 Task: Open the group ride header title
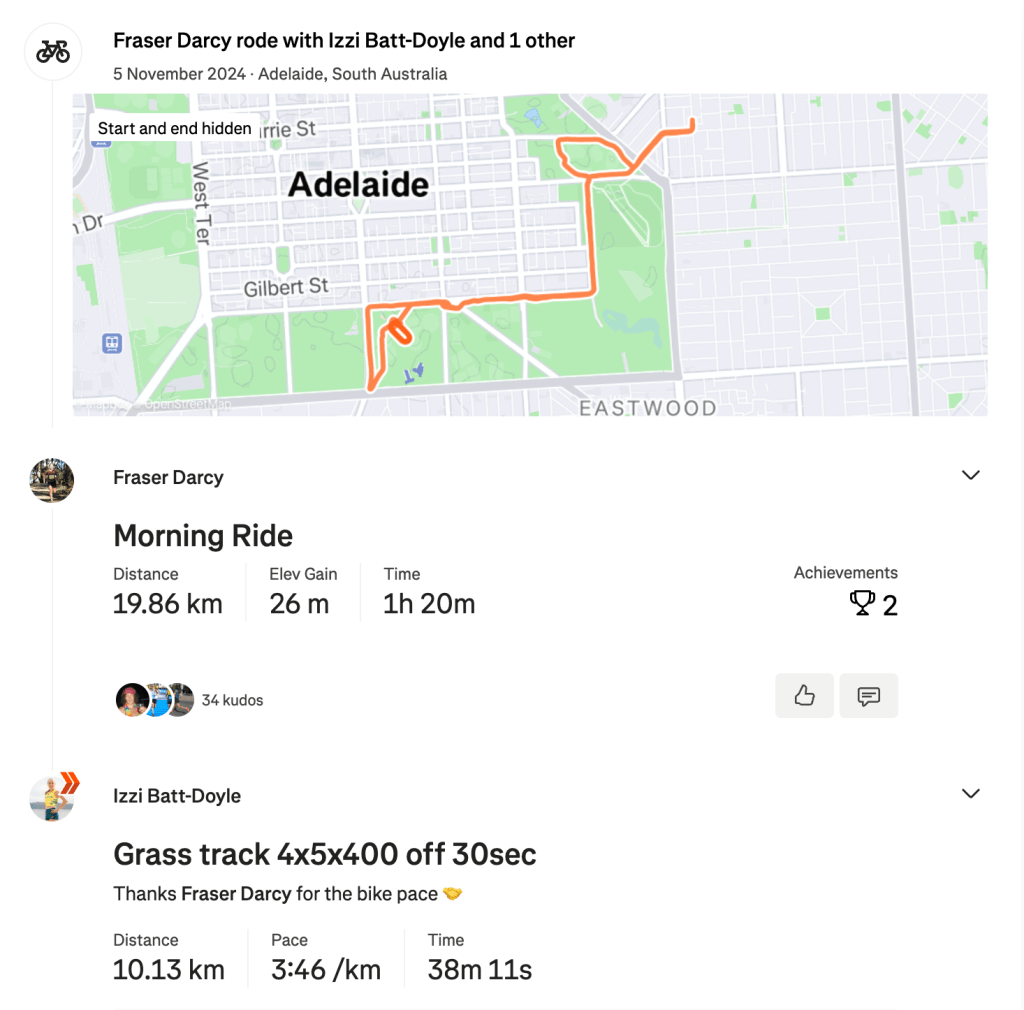(x=344, y=41)
